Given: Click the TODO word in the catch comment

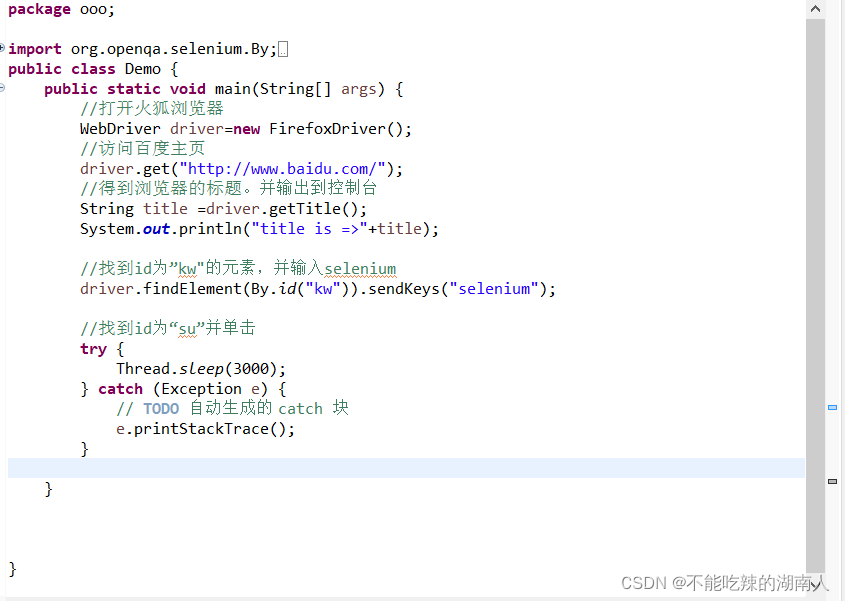Looking at the screenshot, I should tap(161, 408).
